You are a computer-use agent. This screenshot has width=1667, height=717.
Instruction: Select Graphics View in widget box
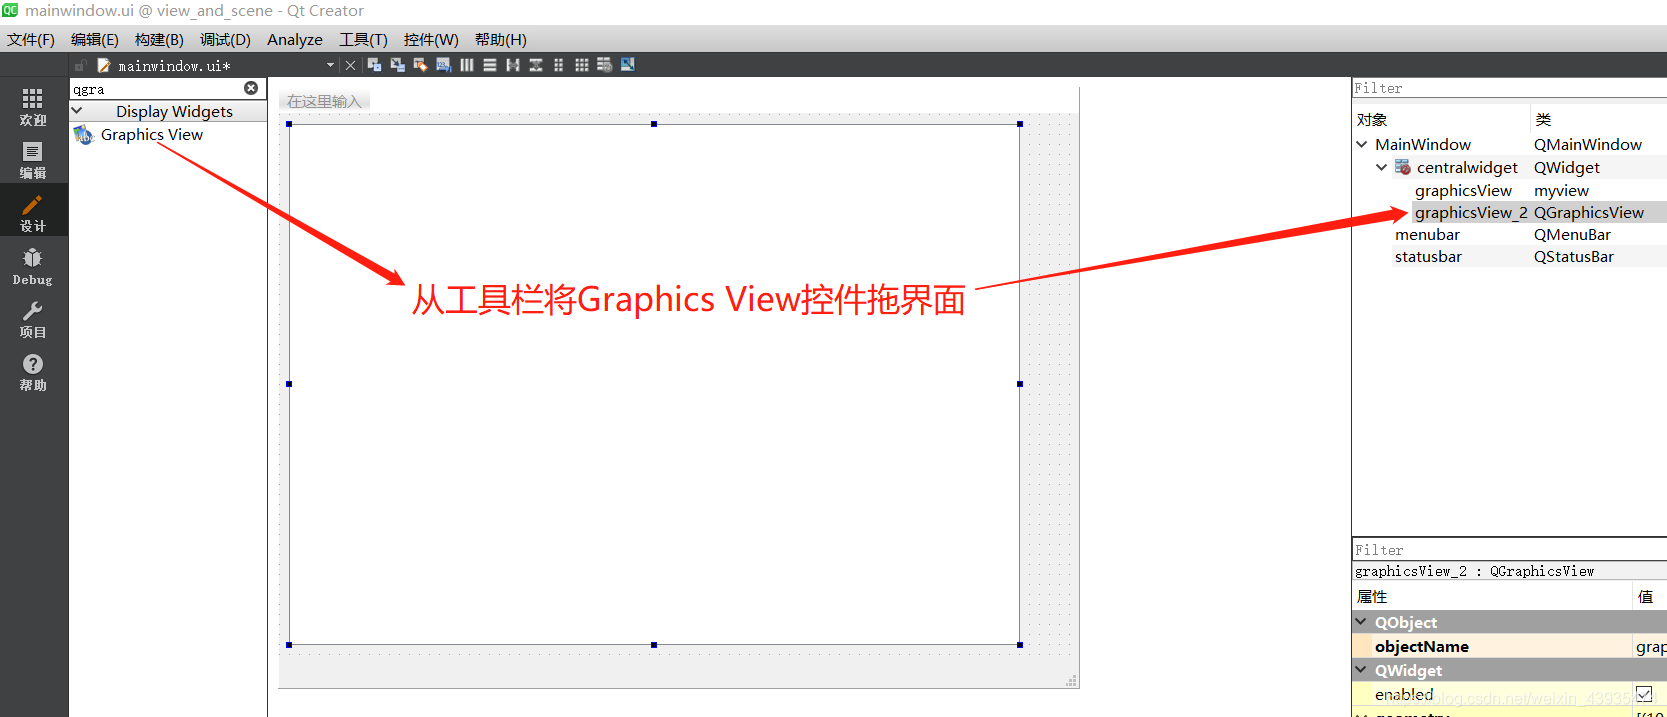coord(152,135)
